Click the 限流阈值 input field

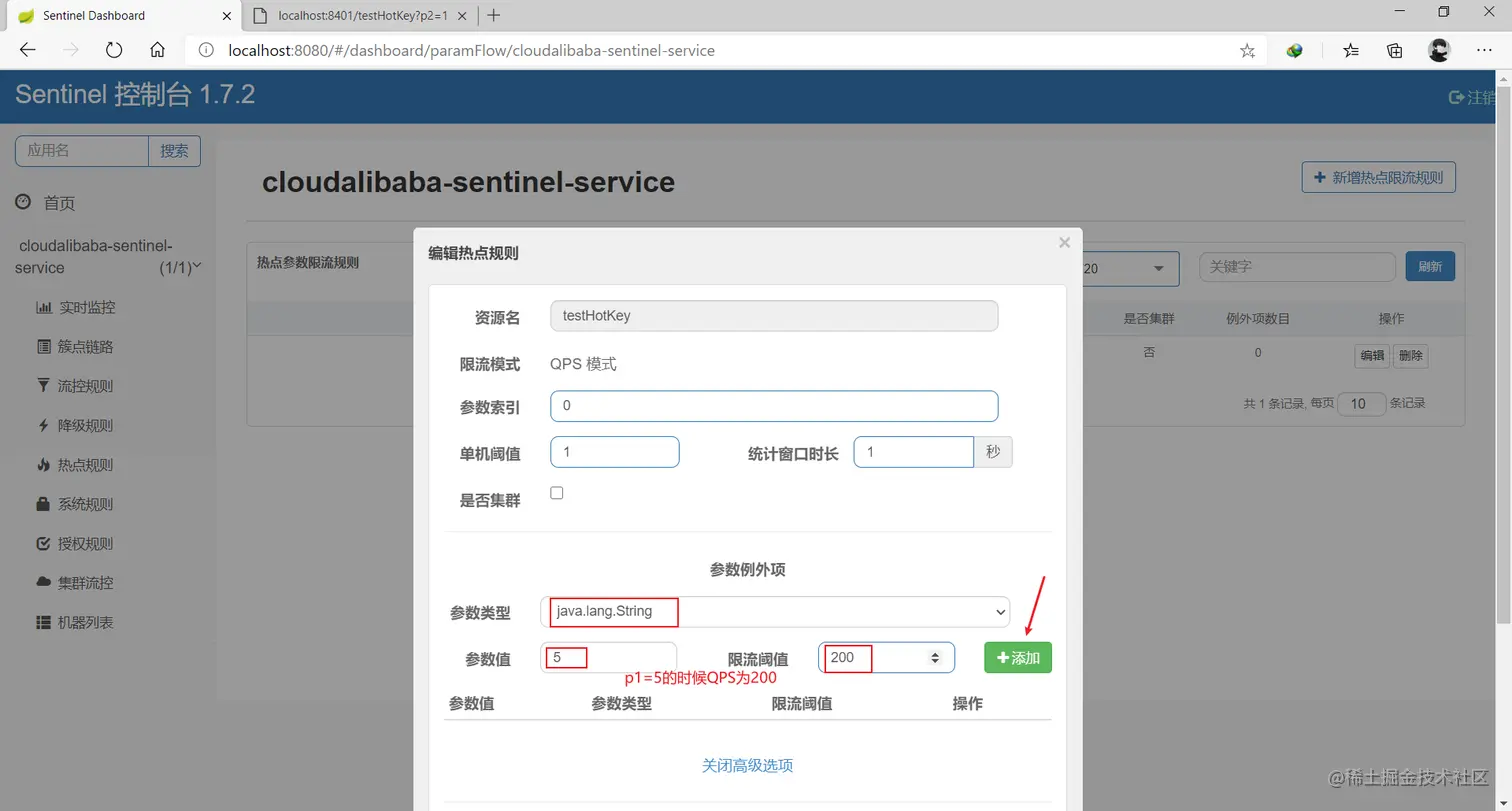pos(887,657)
